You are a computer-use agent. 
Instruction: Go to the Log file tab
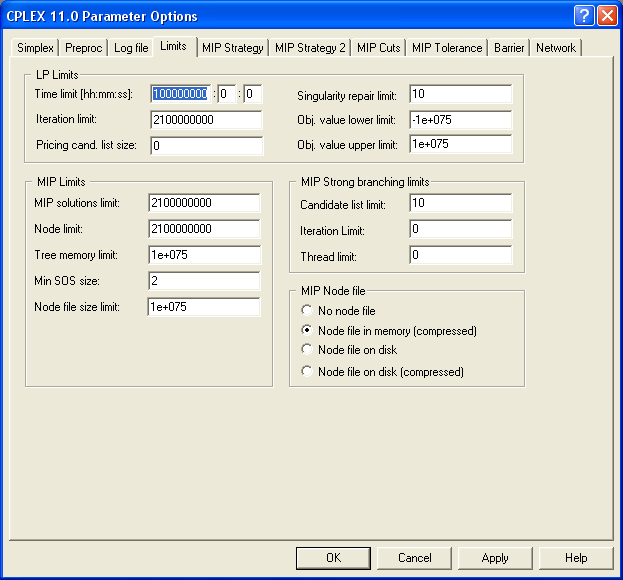tap(131, 48)
